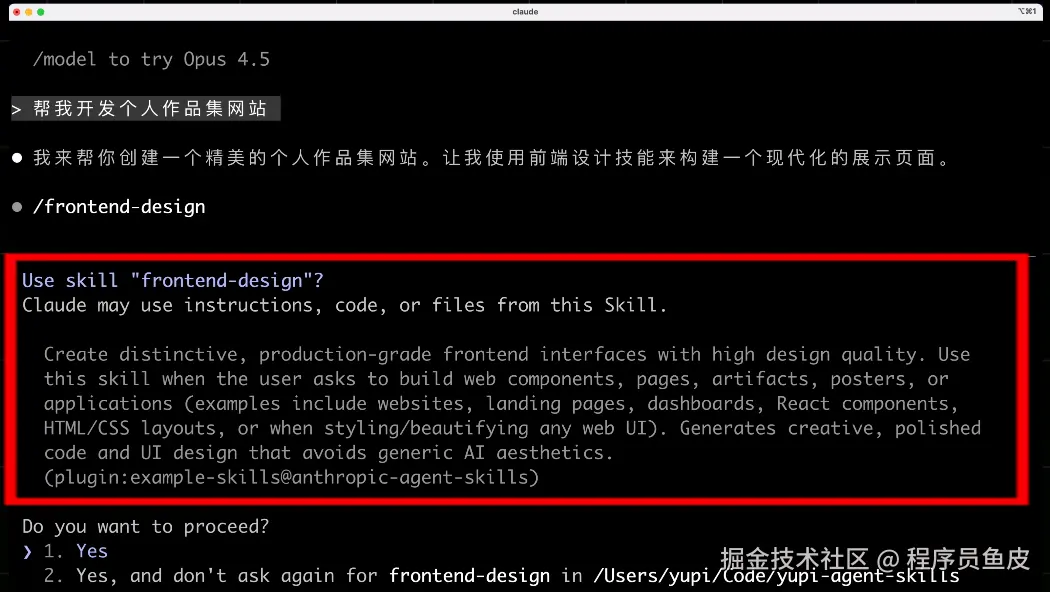Select option 1 Yes
Screen dimensions: 1050x592
pyautogui.click(x=76, y=551)
